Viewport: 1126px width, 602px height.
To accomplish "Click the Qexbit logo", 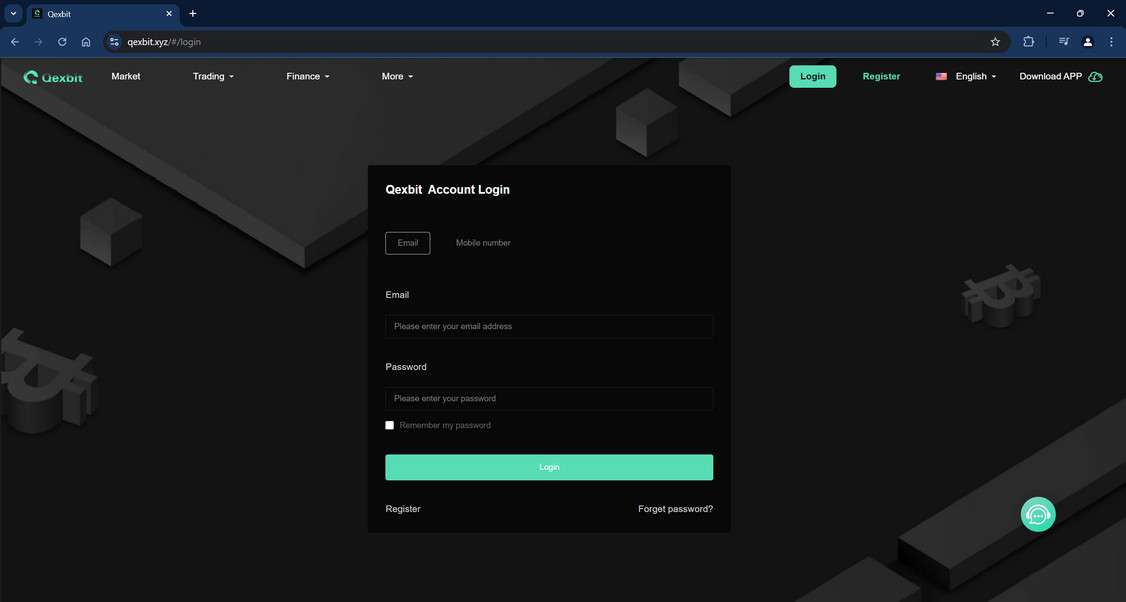I will [53, 76].
